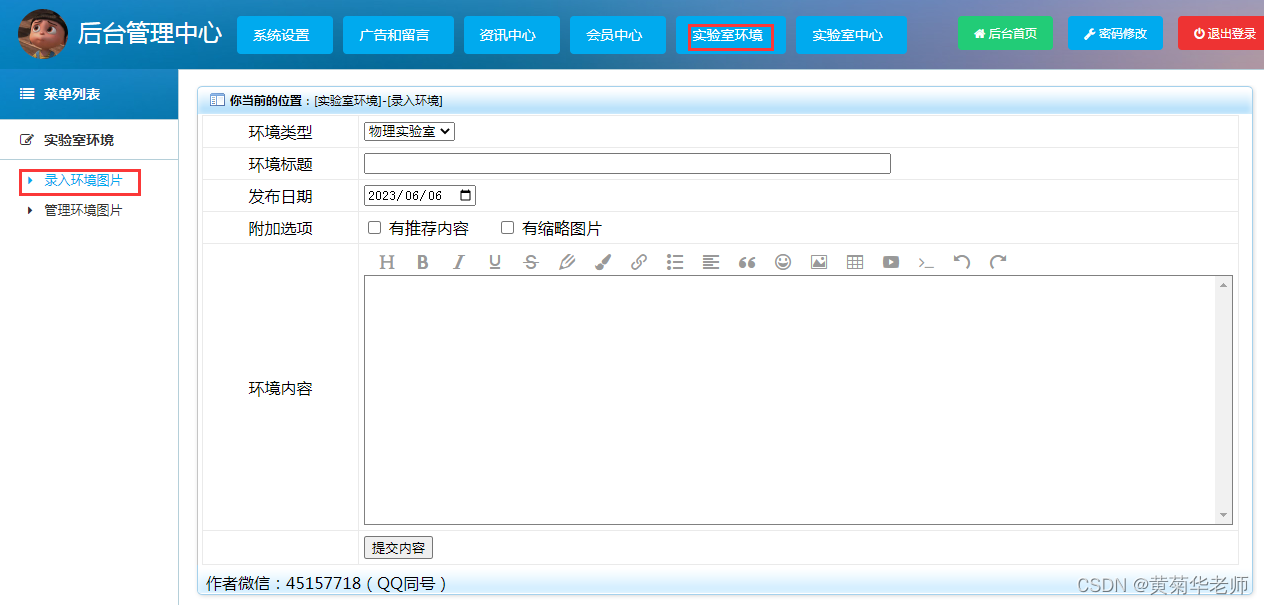The width and height of the screenshot is (1264, 605).
Task: Open the 实验室环境 menu
Action: click(x=730, y=35)
